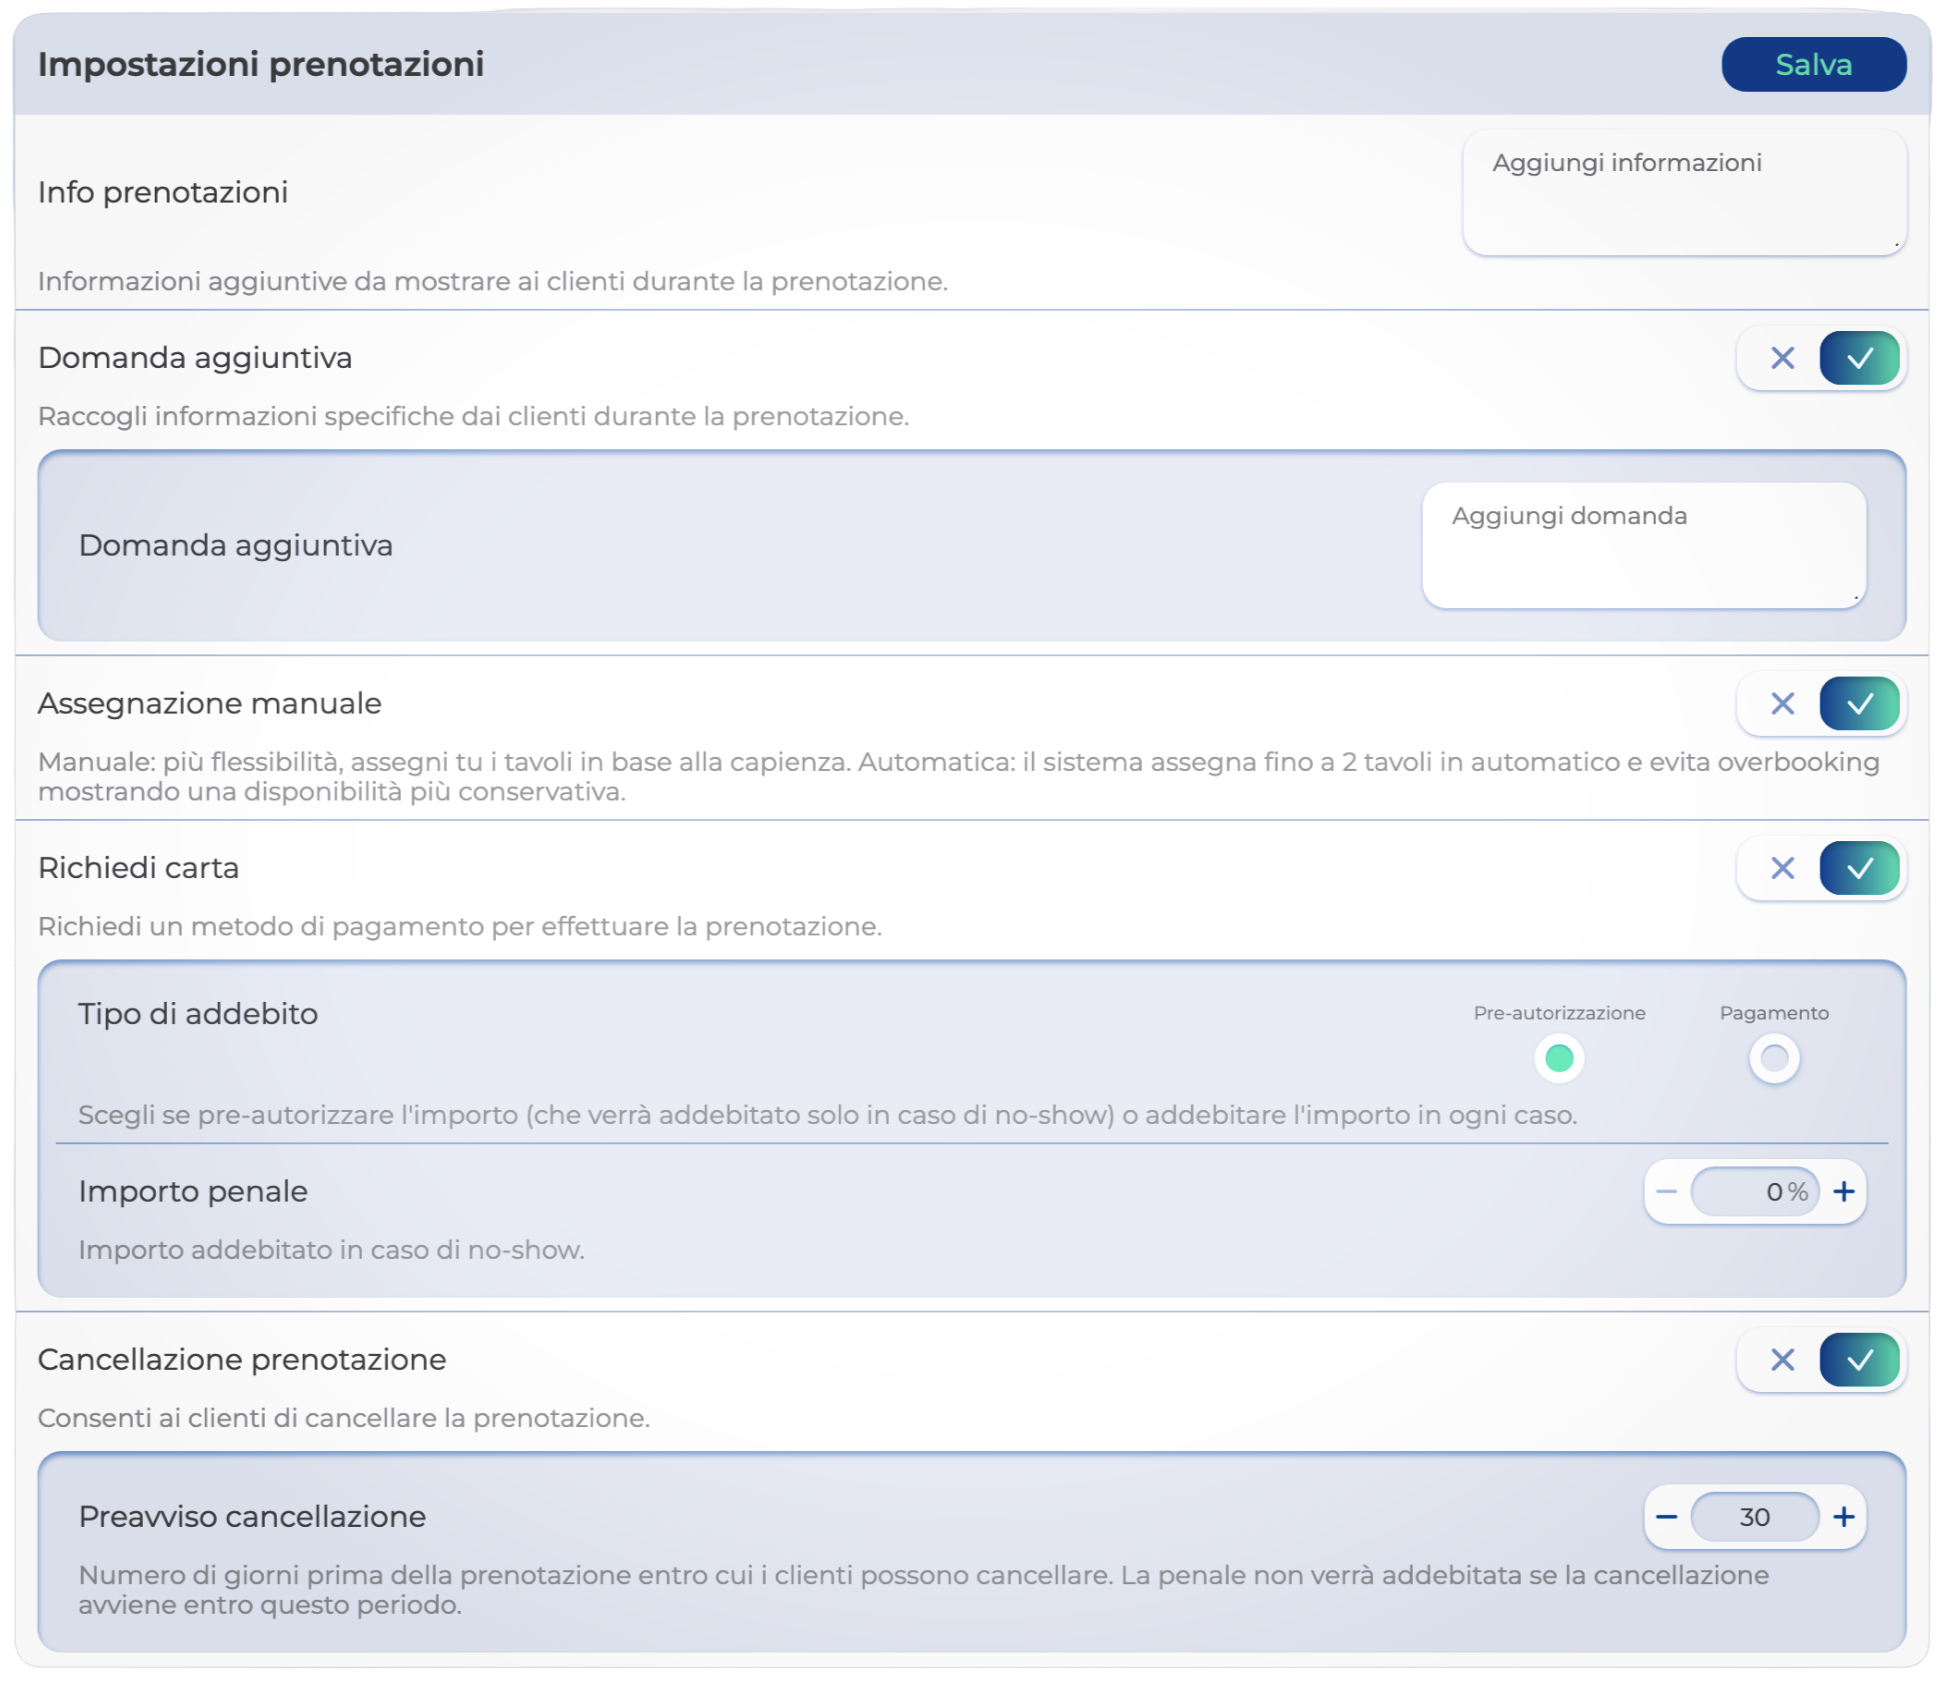Turn off Assegnazione manuale via X icon
Viewport: 1942px width, 1682px height.
[x=1782, y=704]
